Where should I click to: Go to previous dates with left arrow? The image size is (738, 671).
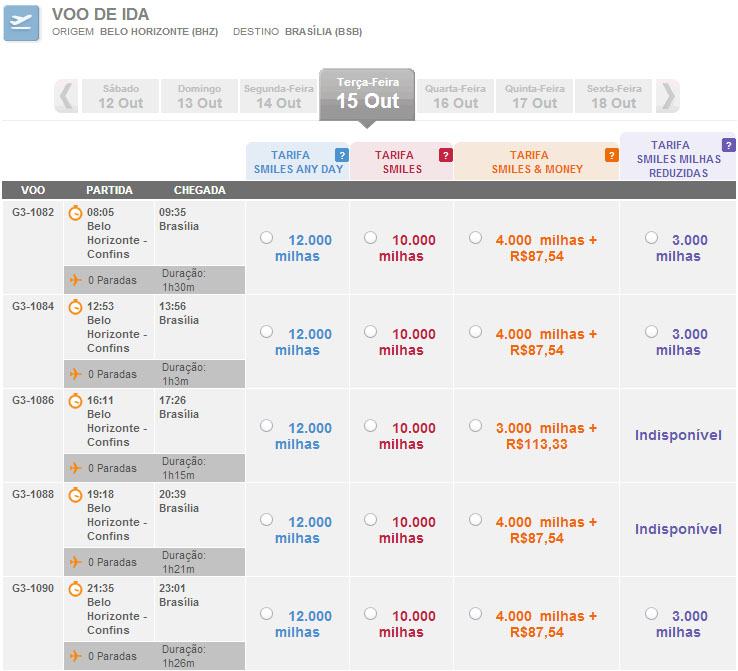[x=66, y=96]
